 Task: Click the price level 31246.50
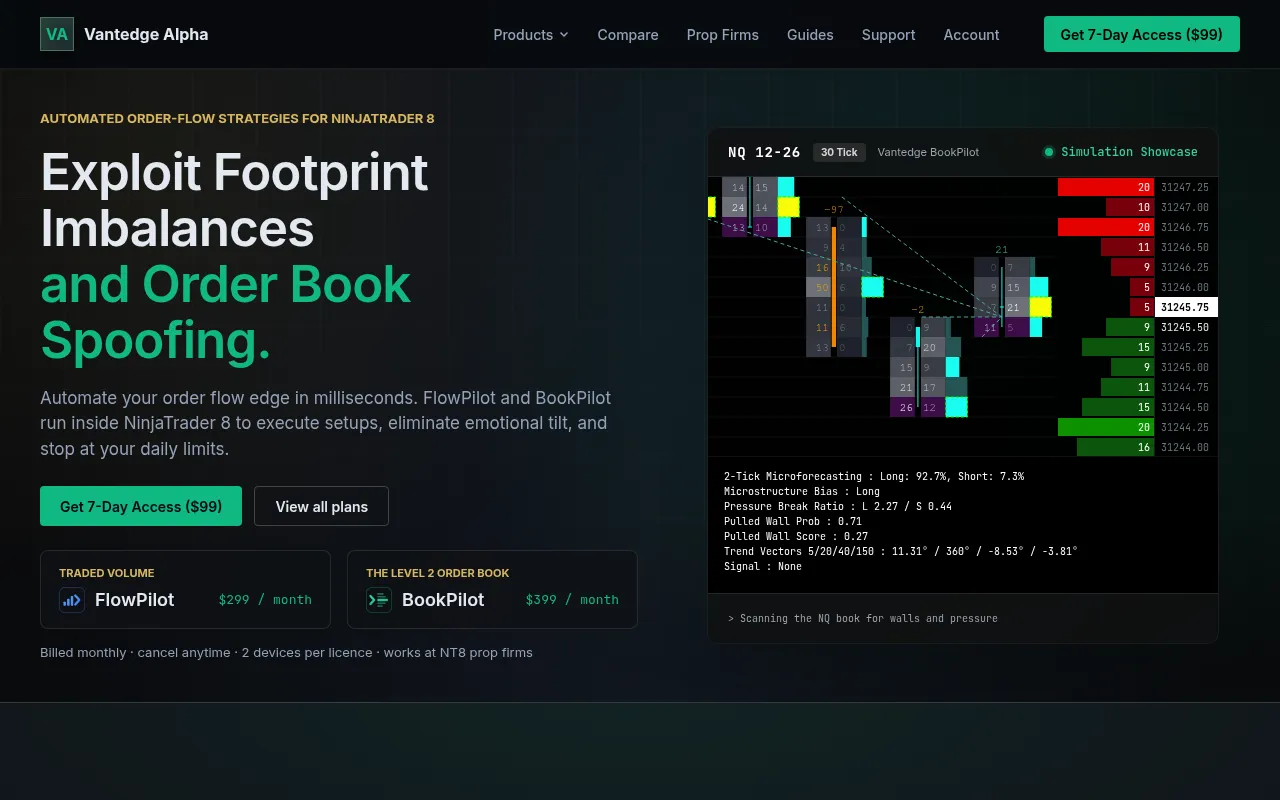coord(1185,247)
